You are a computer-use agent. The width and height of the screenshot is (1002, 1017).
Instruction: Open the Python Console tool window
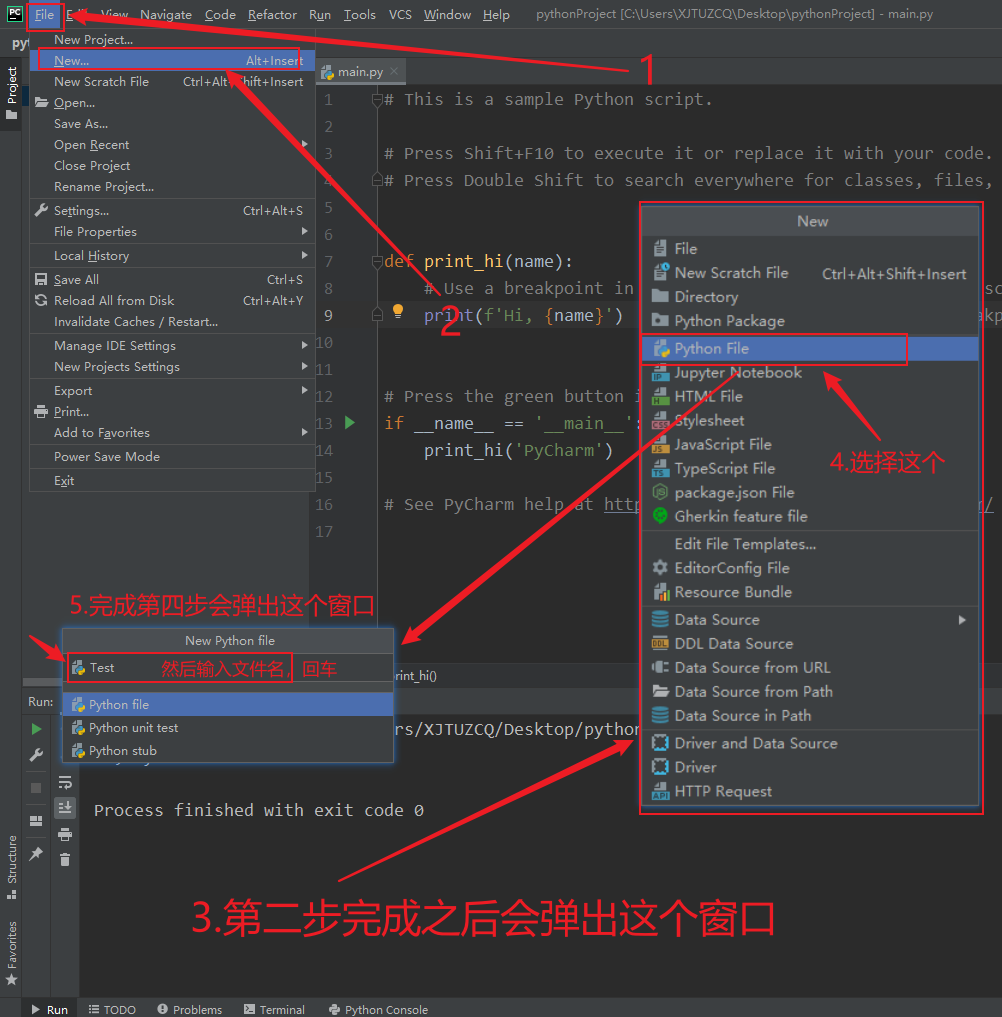(378, 1009)
